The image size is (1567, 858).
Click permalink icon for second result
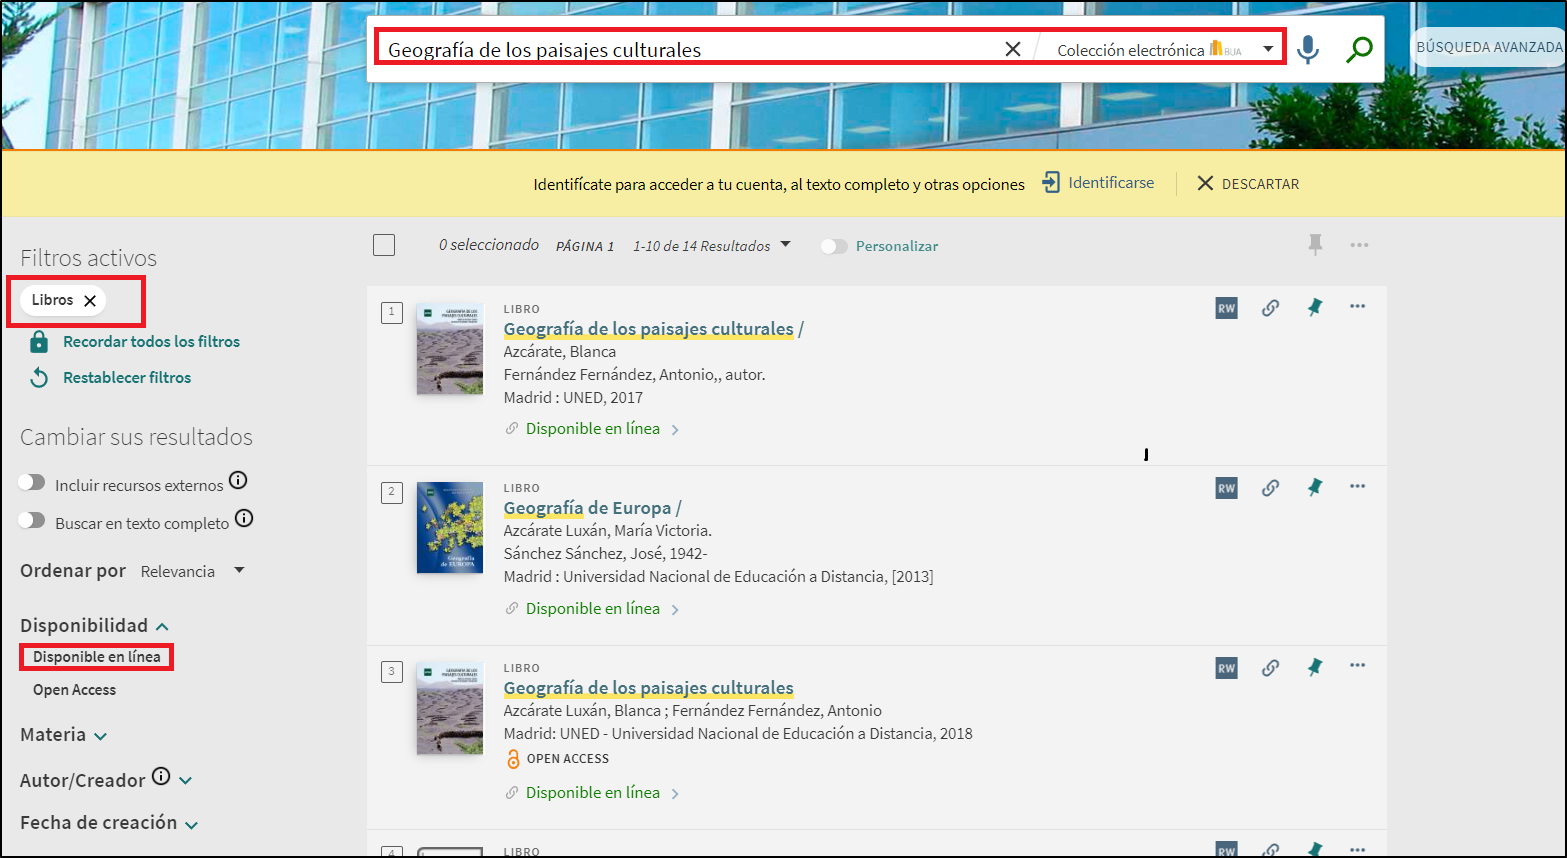(x=1270, y=488)
